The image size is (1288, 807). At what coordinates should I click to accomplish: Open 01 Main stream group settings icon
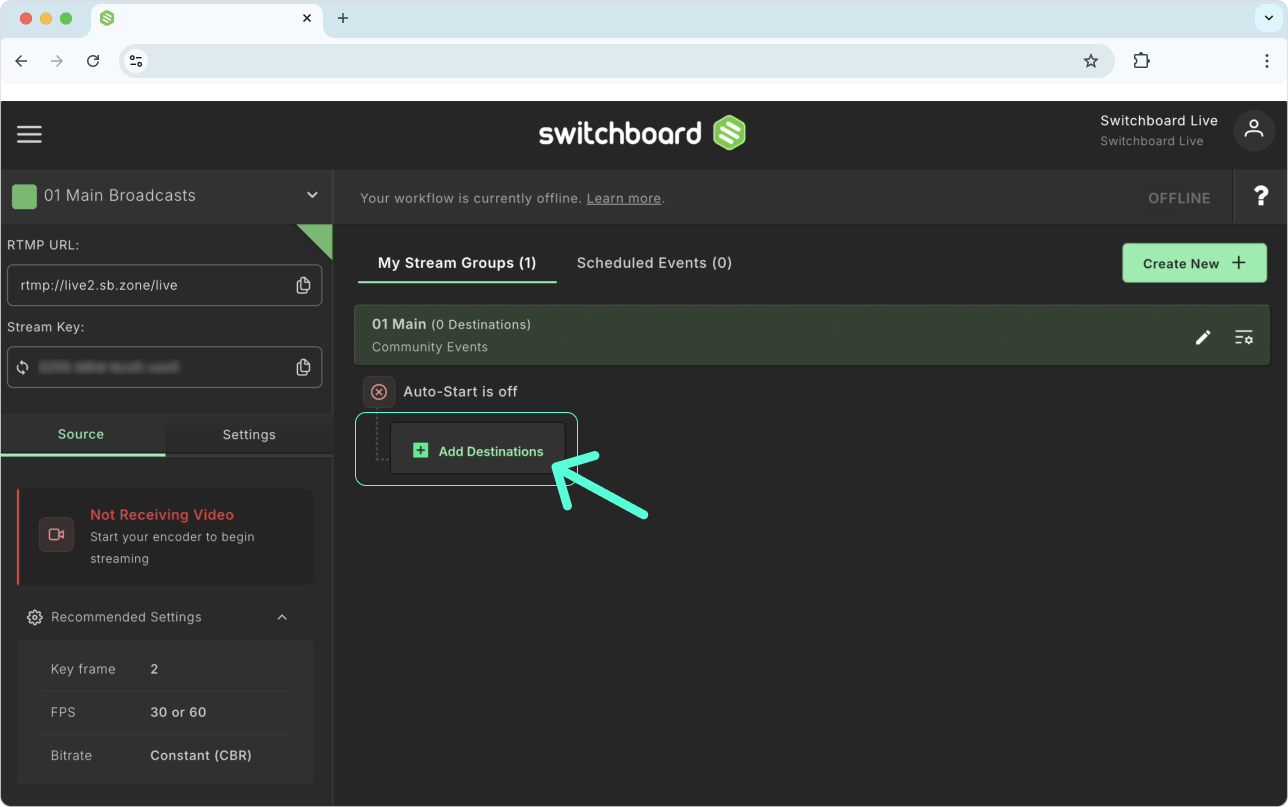[x=1244, y=337]
